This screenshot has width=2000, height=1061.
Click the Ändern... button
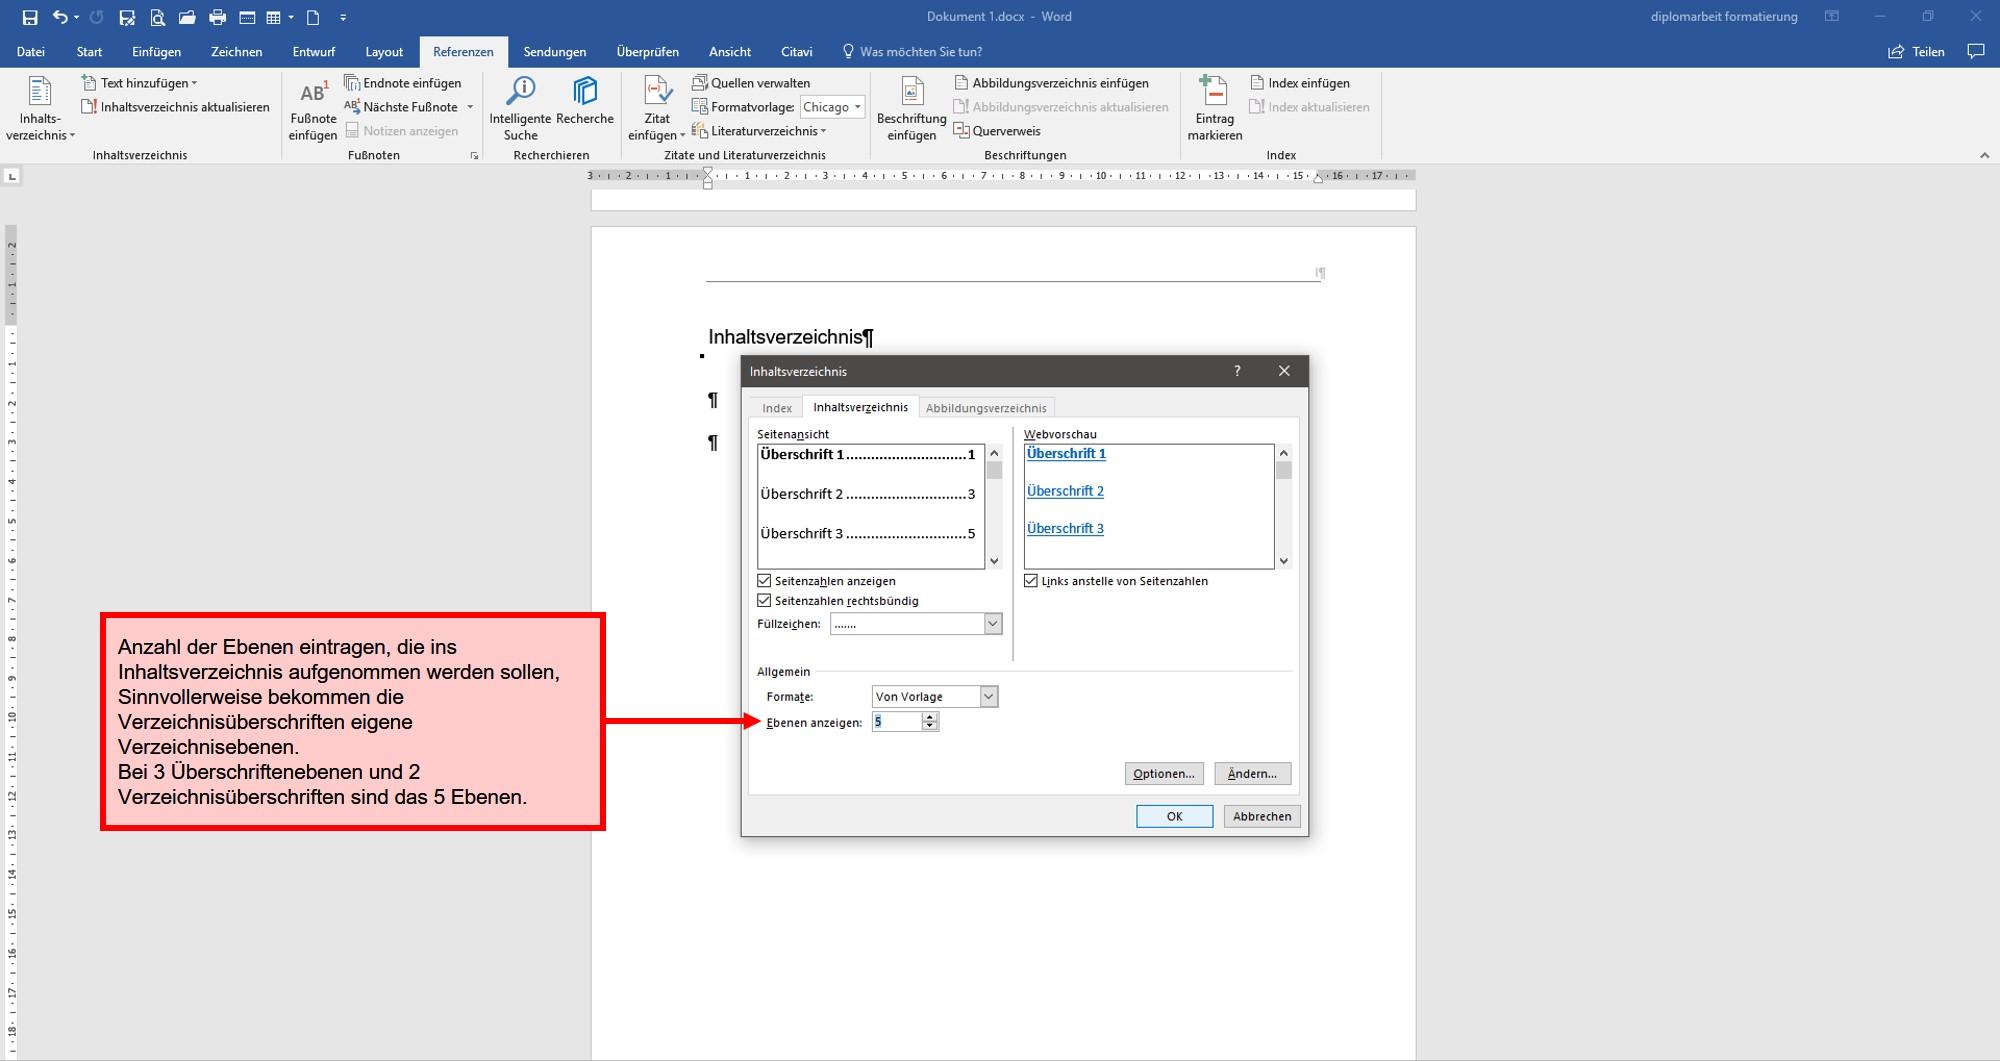pyautogui.click(x=1253, y=774)
